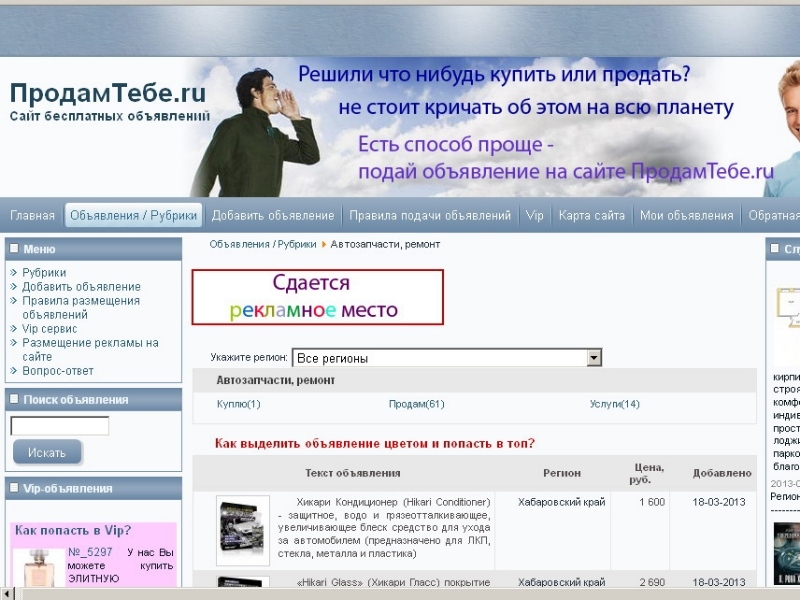The width and height of the screenshot is (800, 600).
Task: Open the Главная navigation tab
Action: (33, 215)
